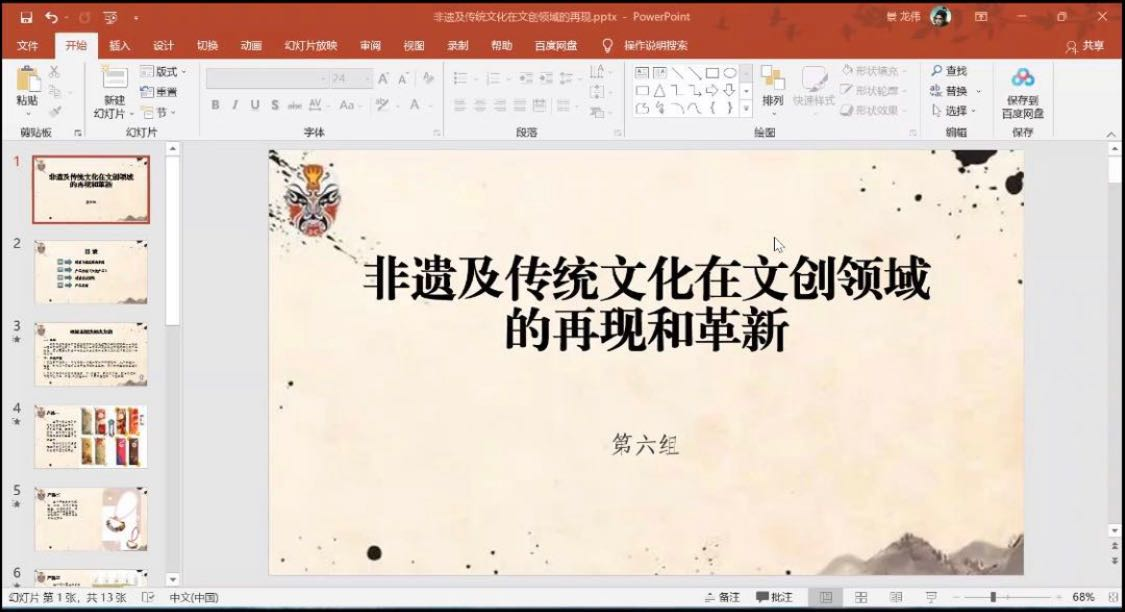This screenshot has width=1125, height=612.
Task: Switch to normal view in status bar
Action: tap(826, 597)
